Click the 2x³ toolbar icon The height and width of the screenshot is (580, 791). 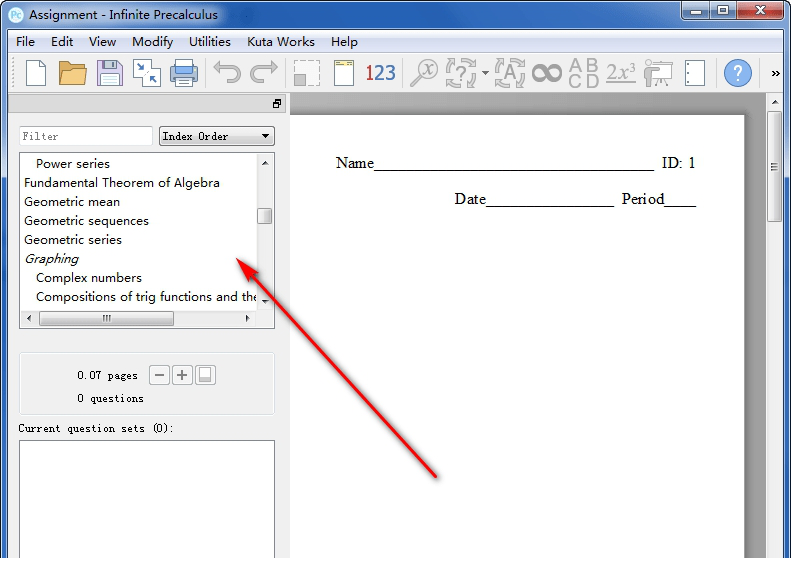coord(620,73)
